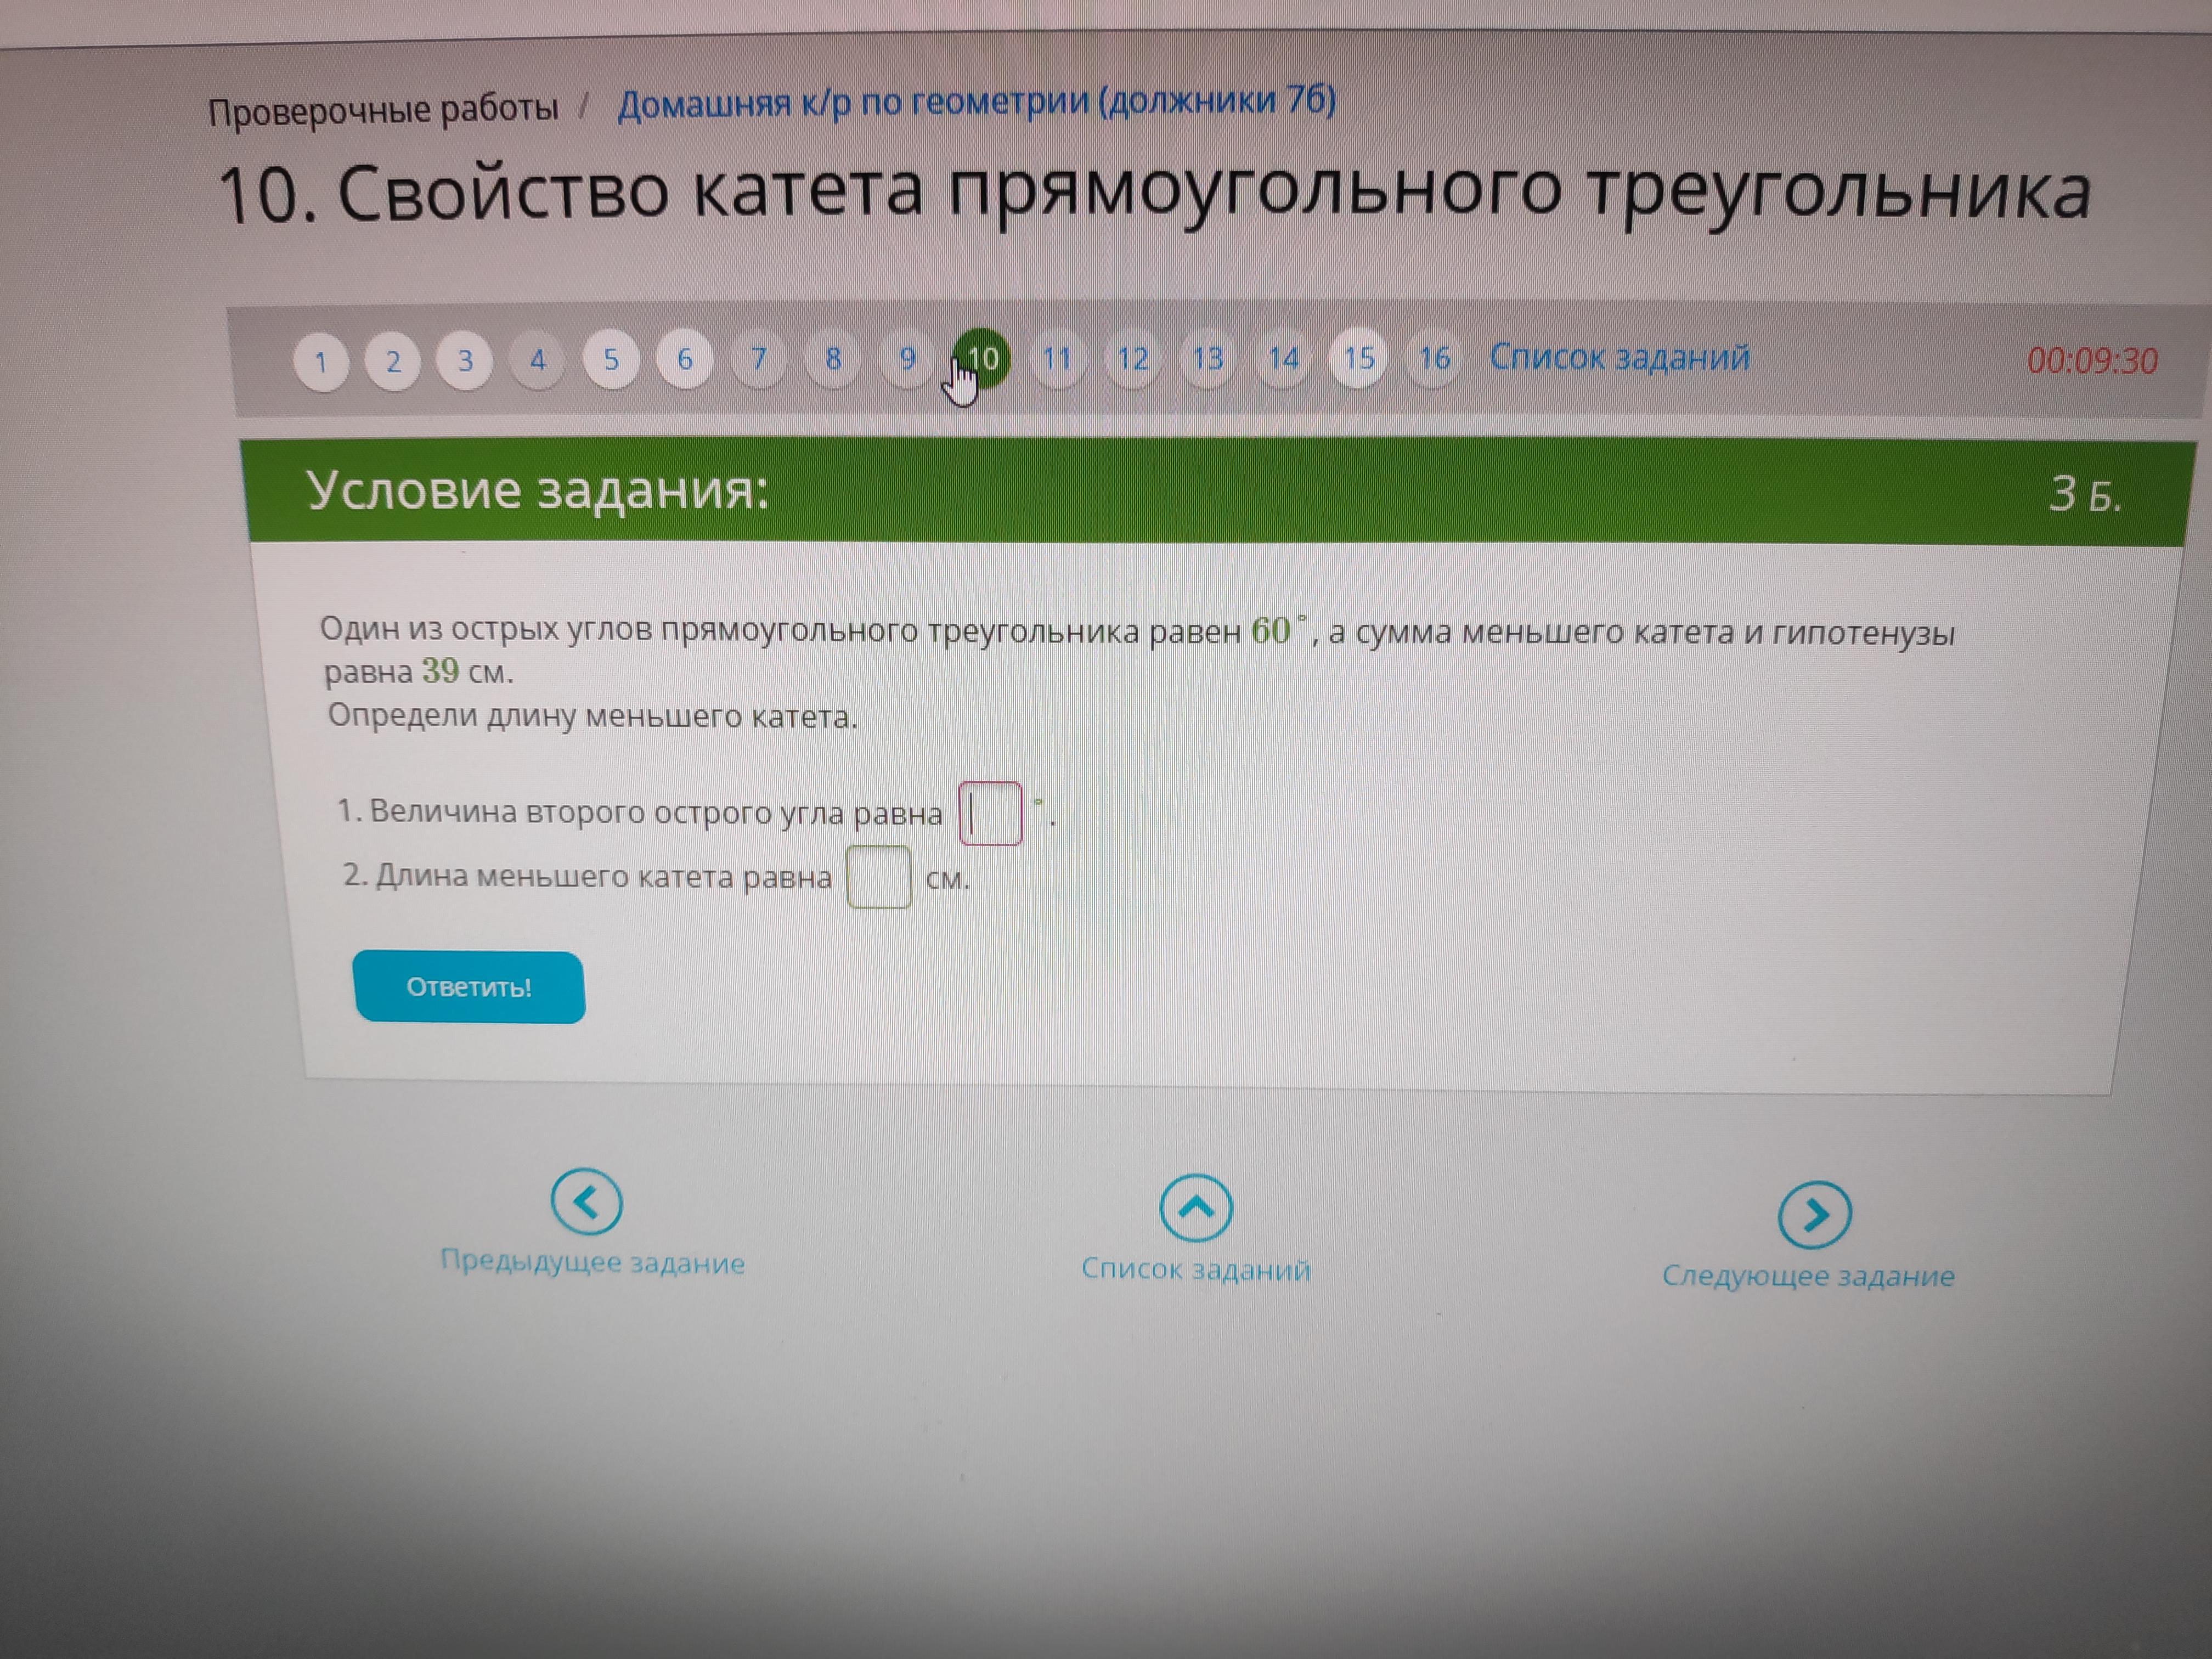Image resolution: width=2212 pixels, height=1659 pixels.
Task: Focus the smaller leg length input field
Action: (879, 877)
